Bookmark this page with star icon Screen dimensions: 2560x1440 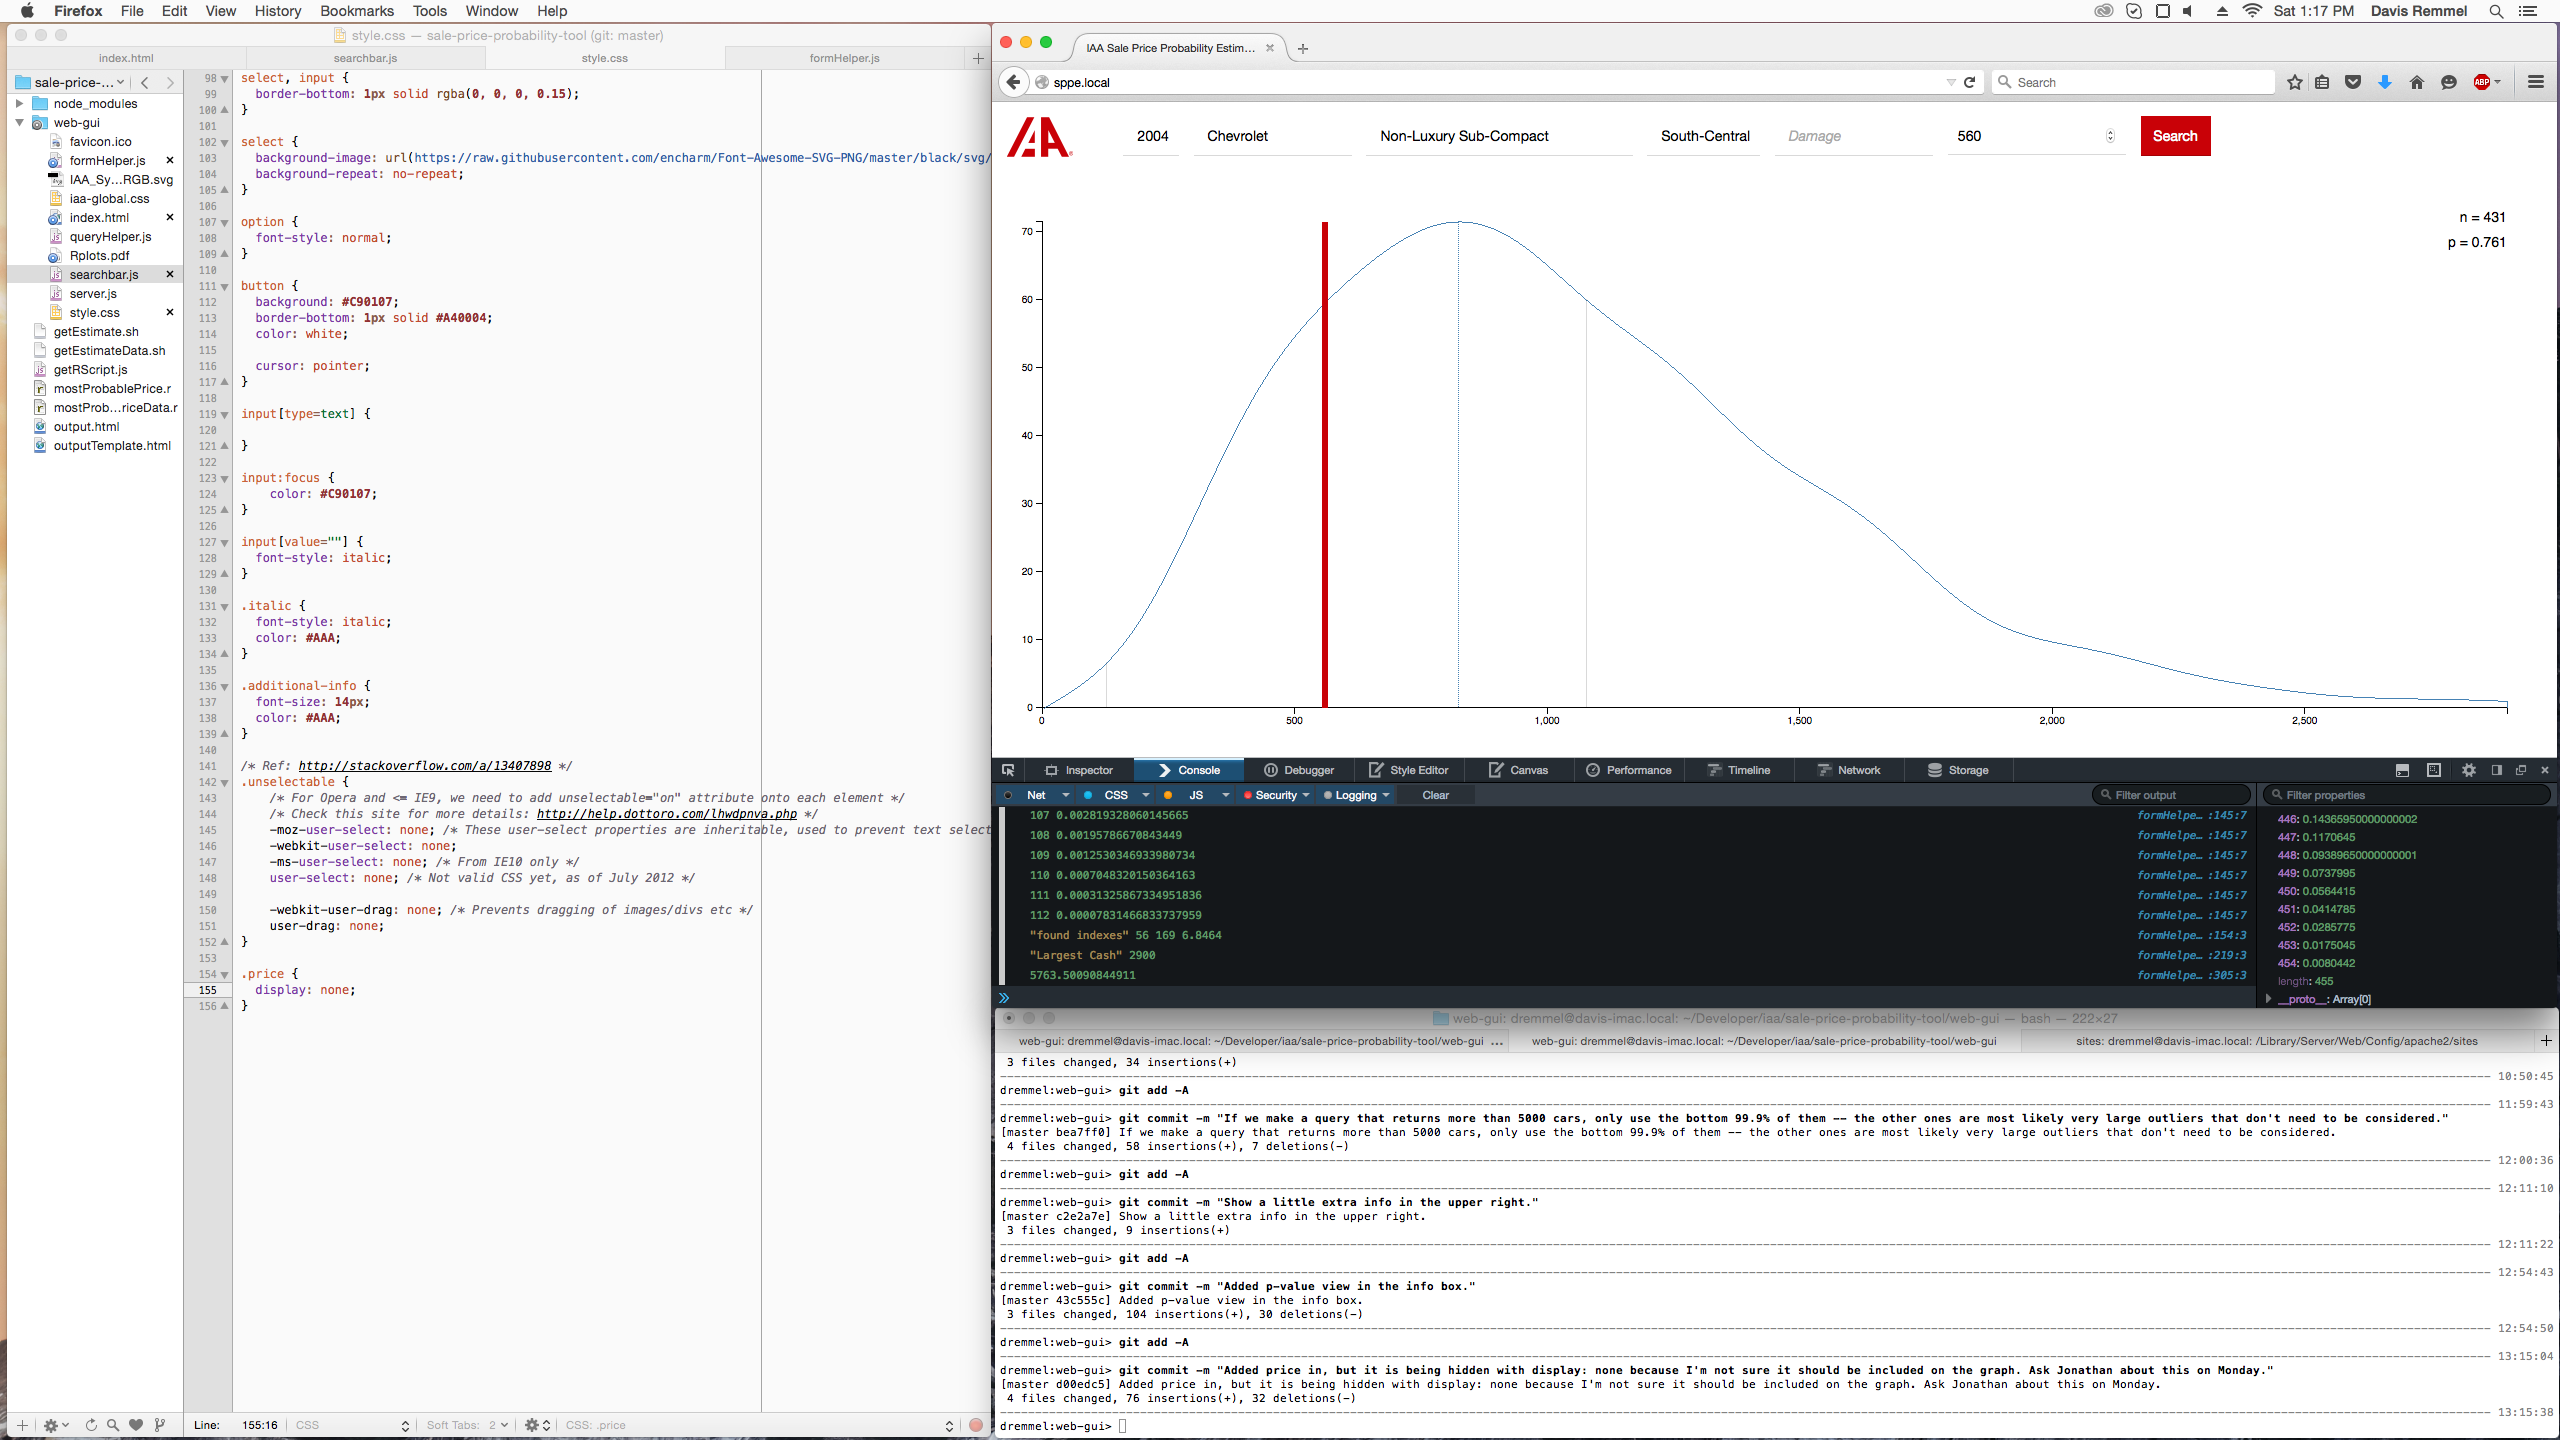pyautogui.click(x=2294, y=82)
